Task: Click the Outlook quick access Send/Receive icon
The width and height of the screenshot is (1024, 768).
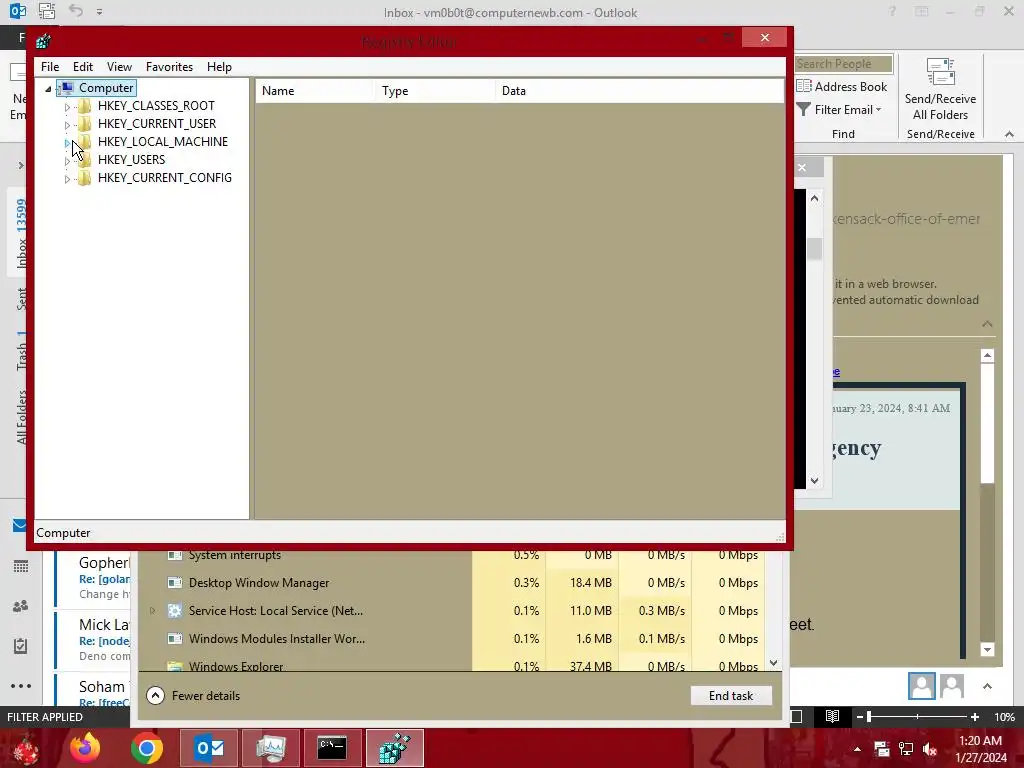Action: (x=46, y=11)
